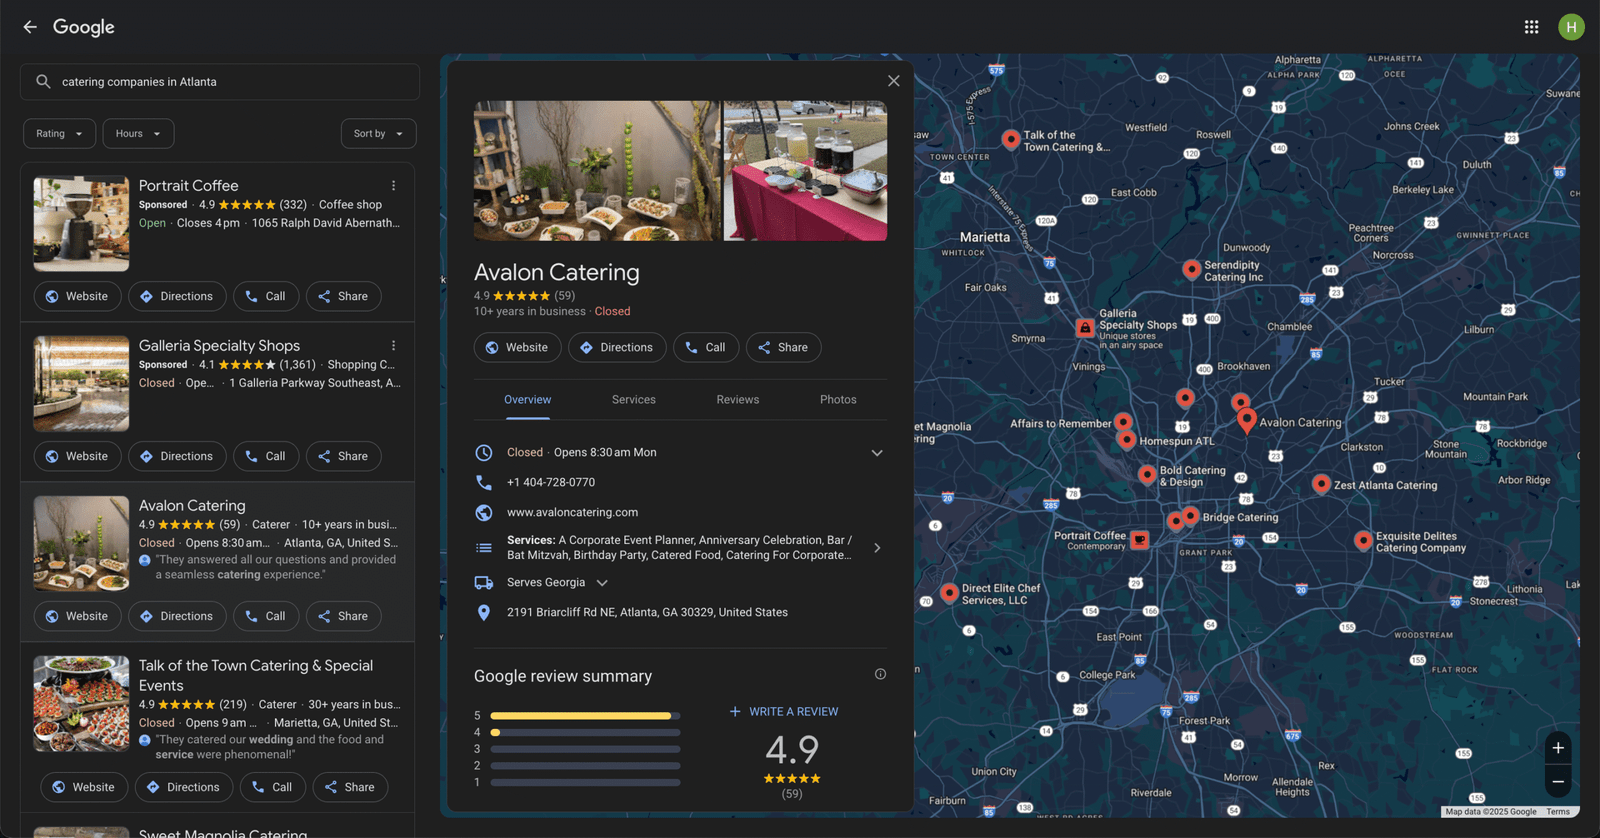This screenshot has width=1600, height=838.
Task: Open more options for Galleria Specialty Shops
Action: coord(394,346)
